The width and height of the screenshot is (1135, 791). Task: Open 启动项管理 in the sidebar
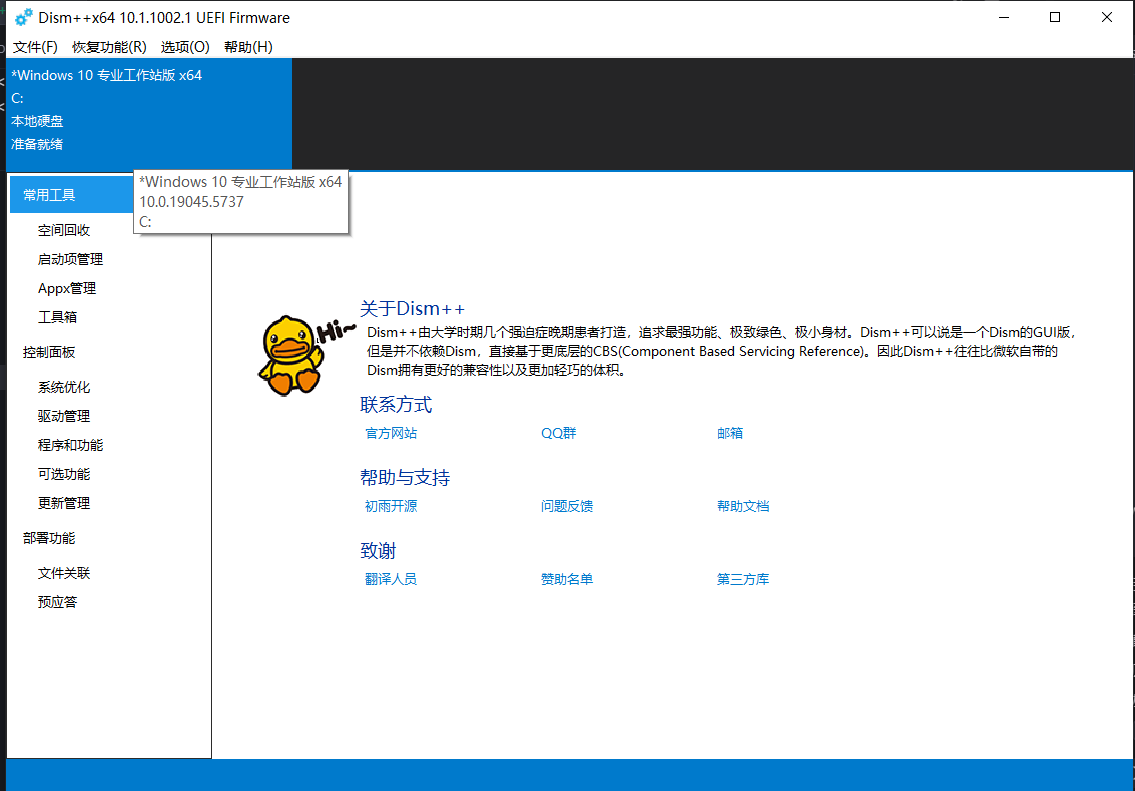(68, 258)
